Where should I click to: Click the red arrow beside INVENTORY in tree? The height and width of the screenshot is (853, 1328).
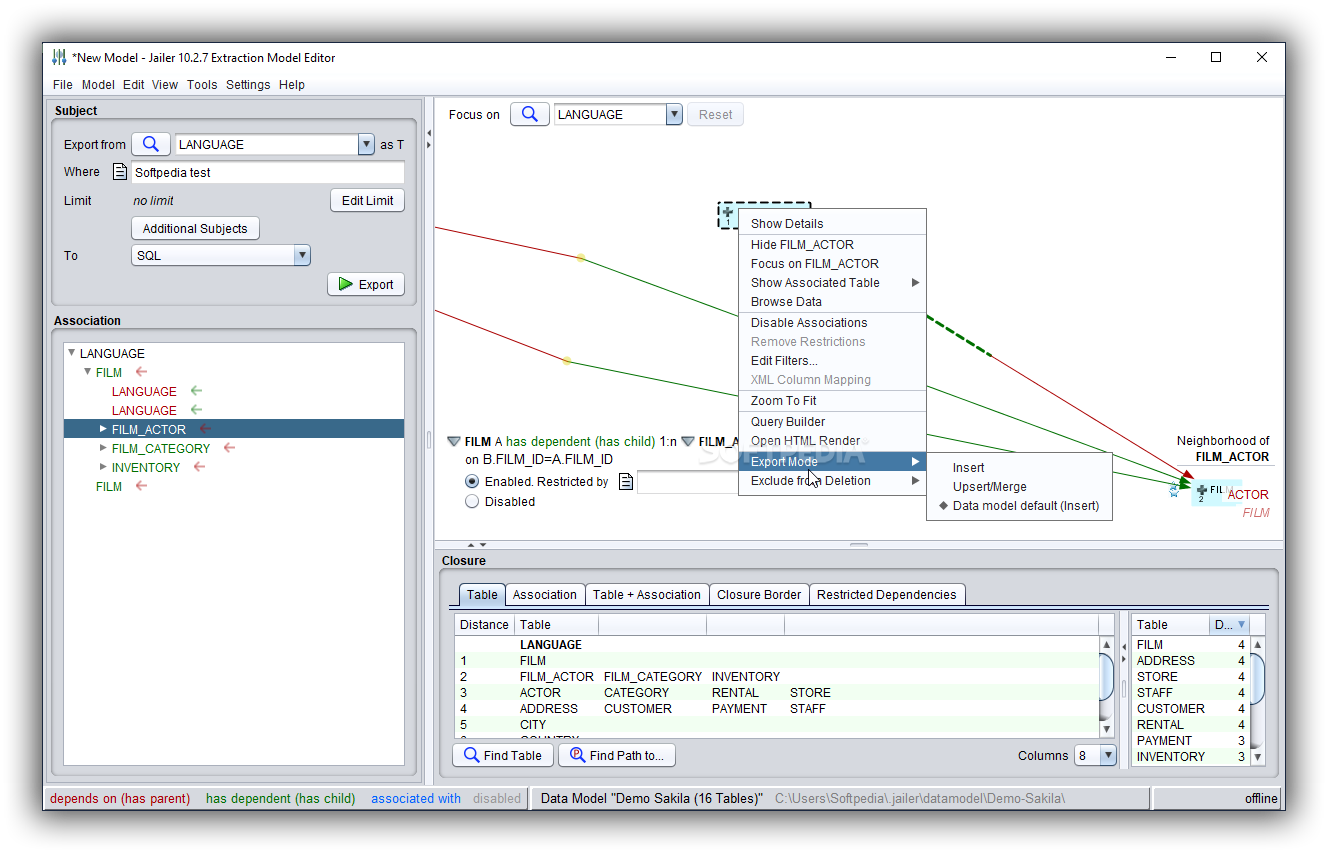pos(200,467)
